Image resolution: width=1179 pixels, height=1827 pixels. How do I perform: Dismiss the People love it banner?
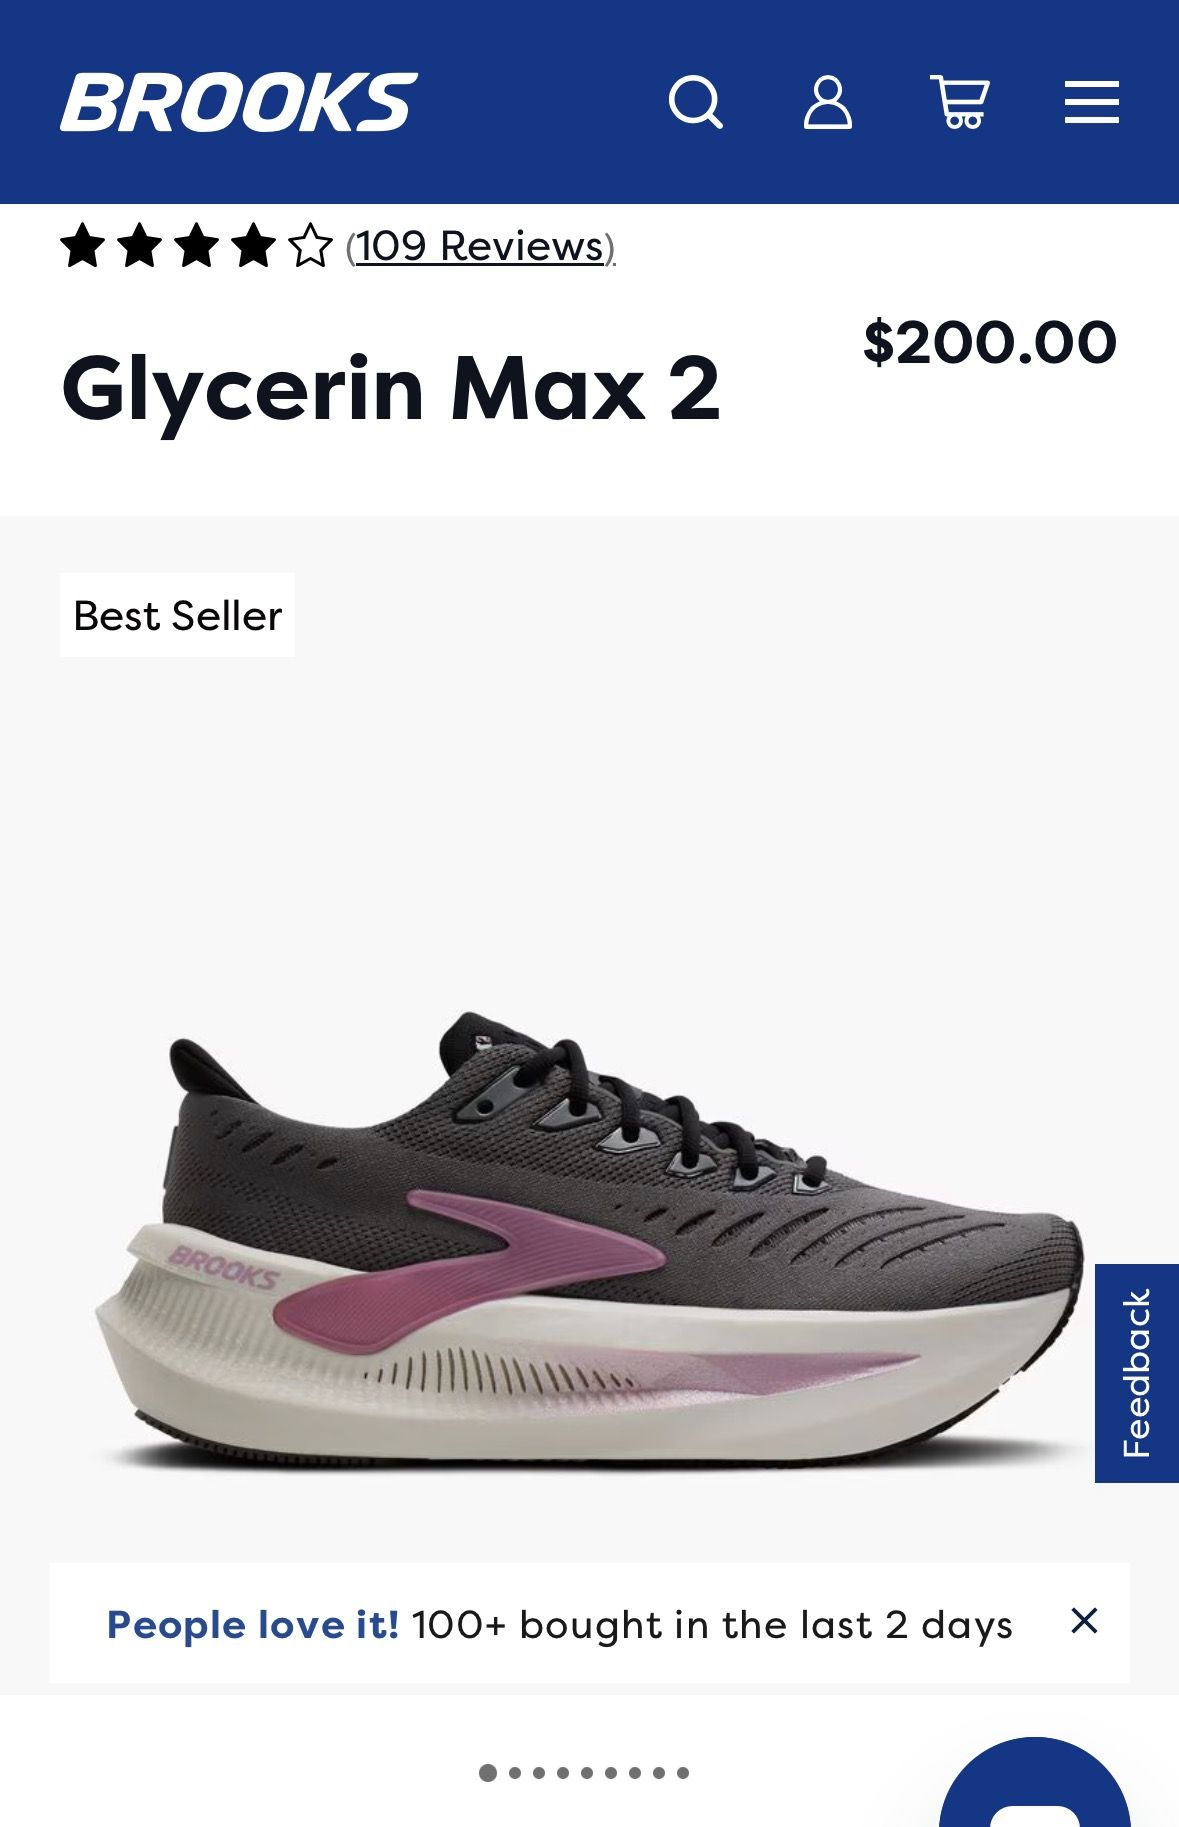pyautogui.click(x=1084, y=1621)
